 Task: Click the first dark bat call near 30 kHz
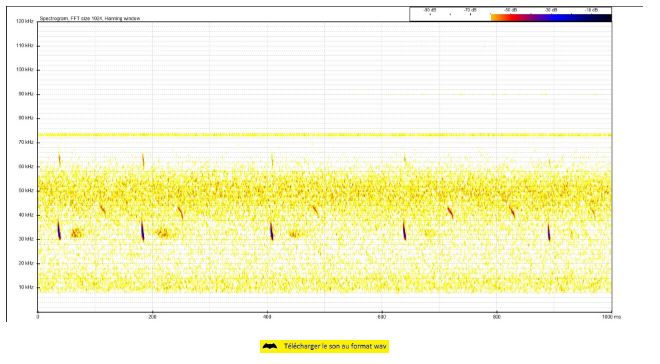click(x=59, y=230)
